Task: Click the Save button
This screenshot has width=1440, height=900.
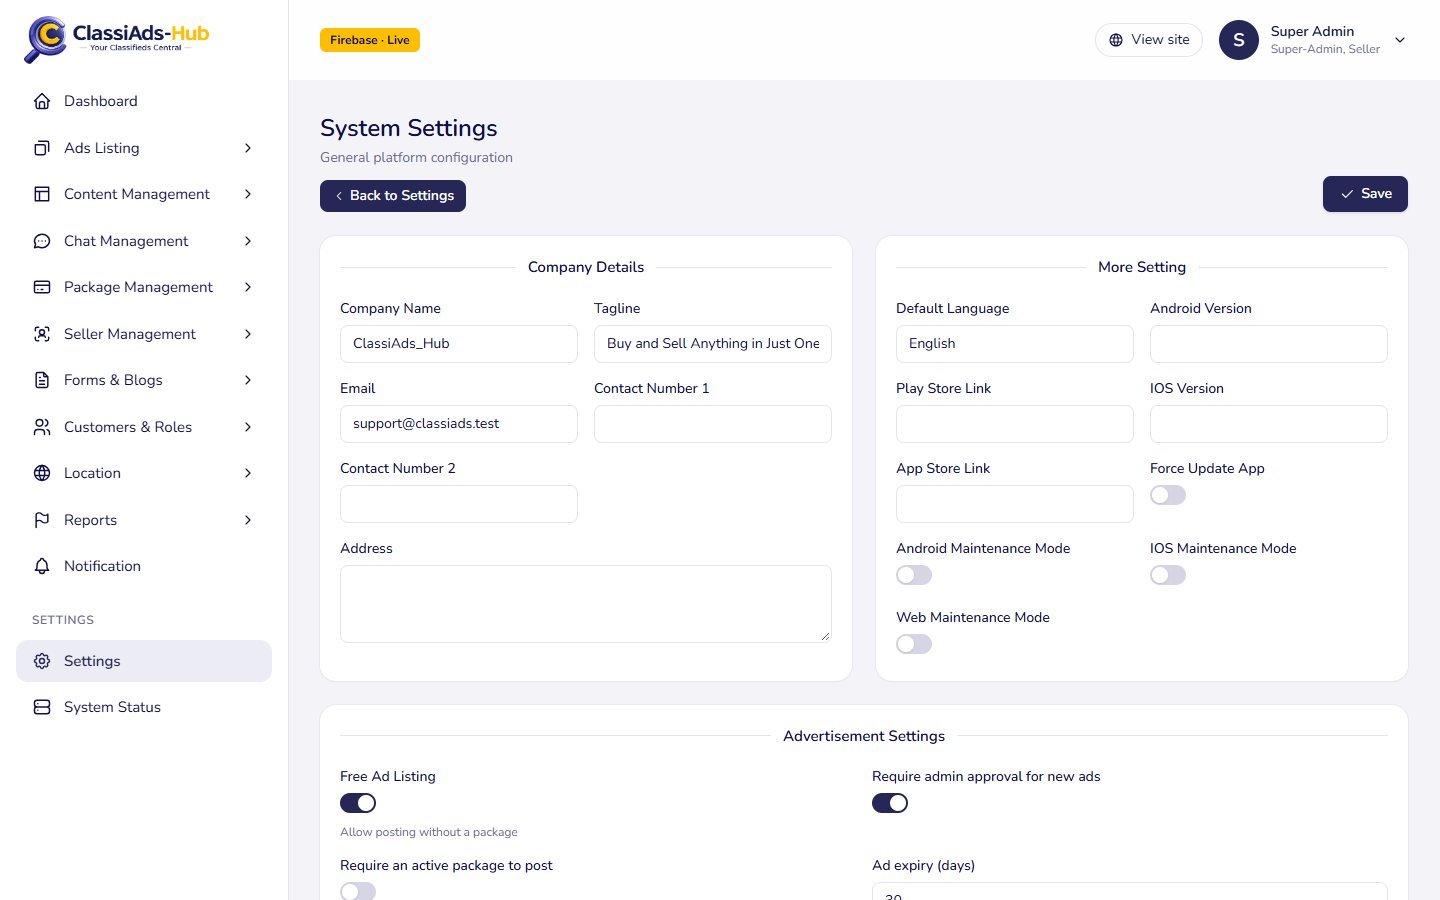Action: [1365, 194]
